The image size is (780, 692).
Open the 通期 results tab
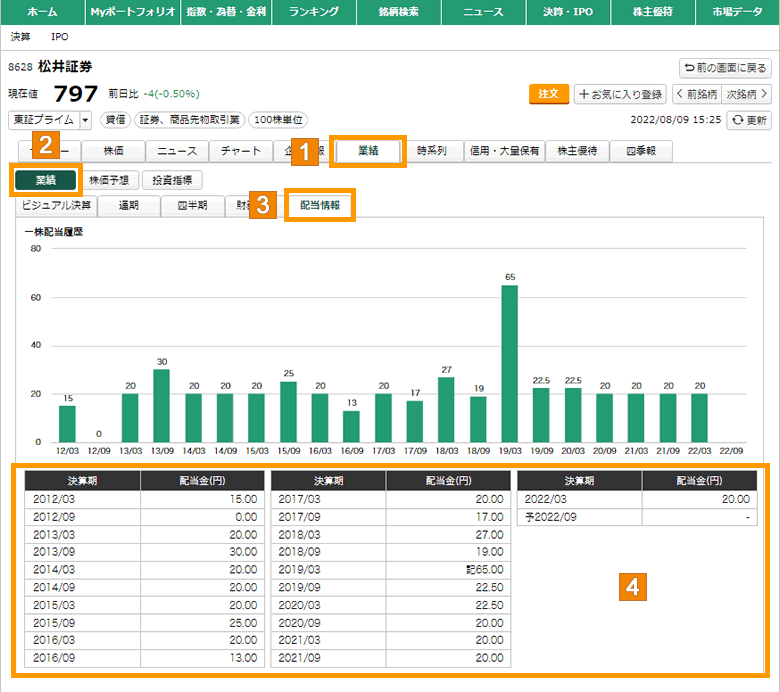tap(129, 205)
